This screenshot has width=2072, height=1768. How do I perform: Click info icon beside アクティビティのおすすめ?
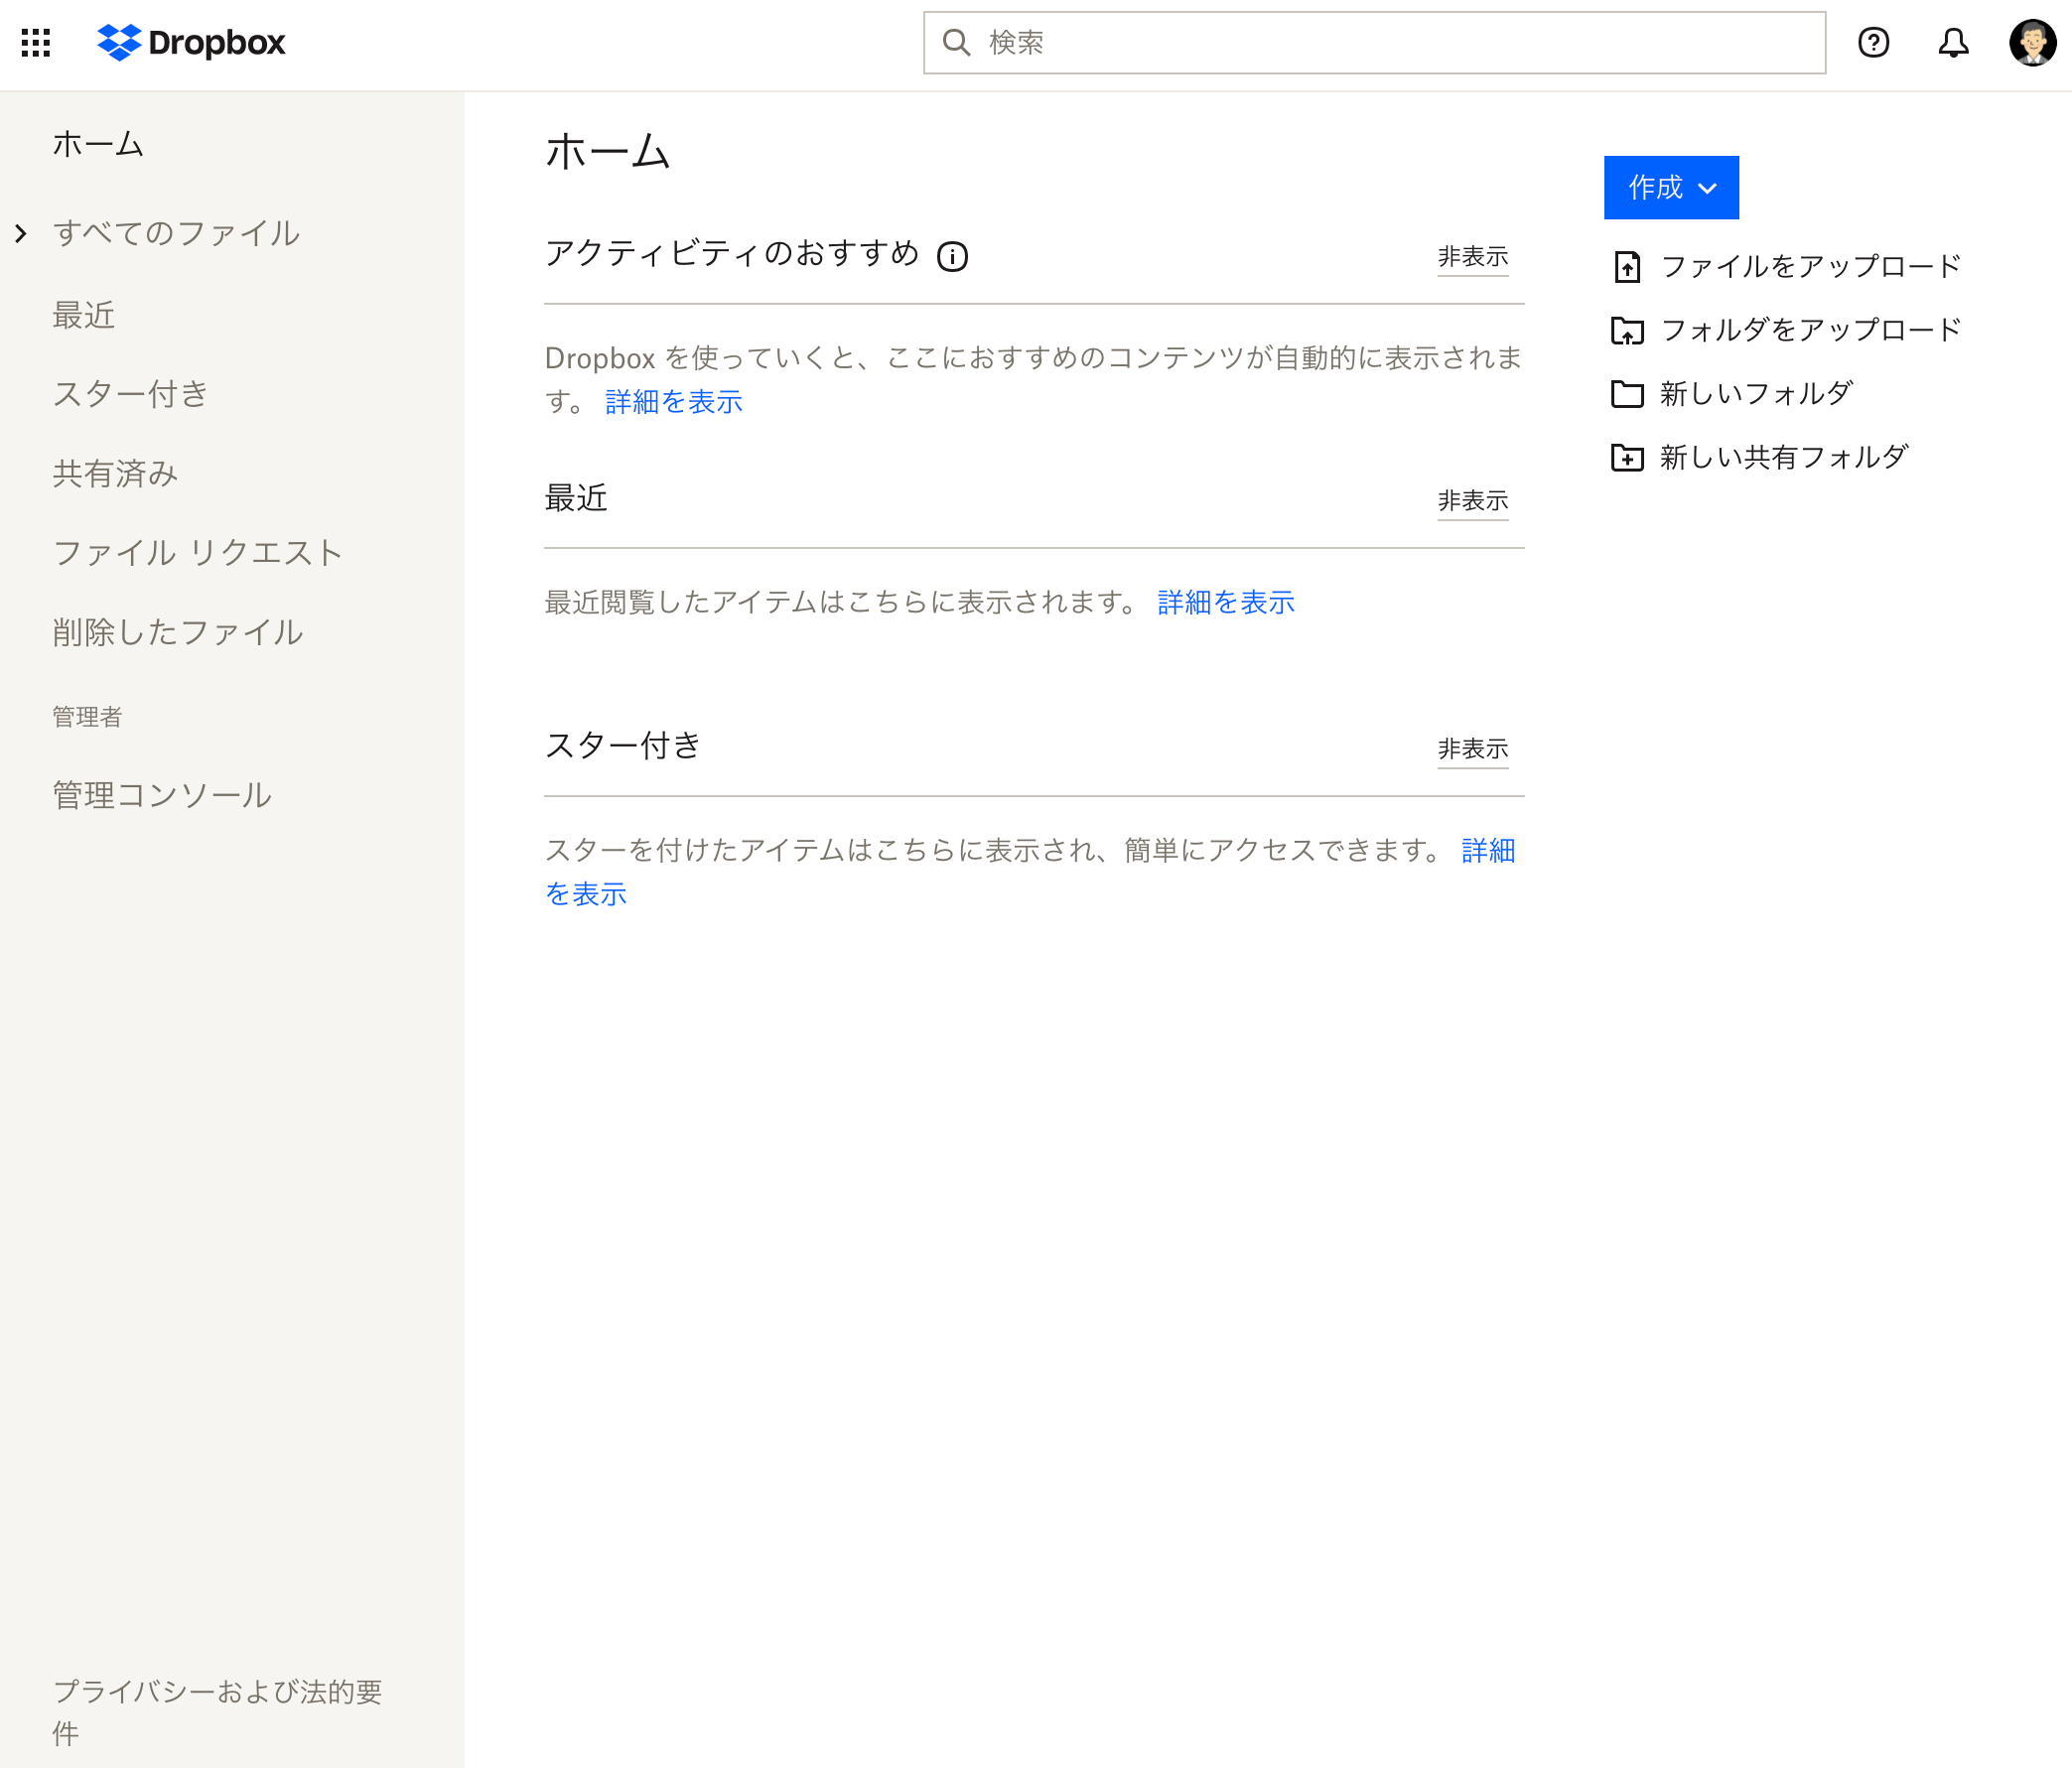coord(952,257)
